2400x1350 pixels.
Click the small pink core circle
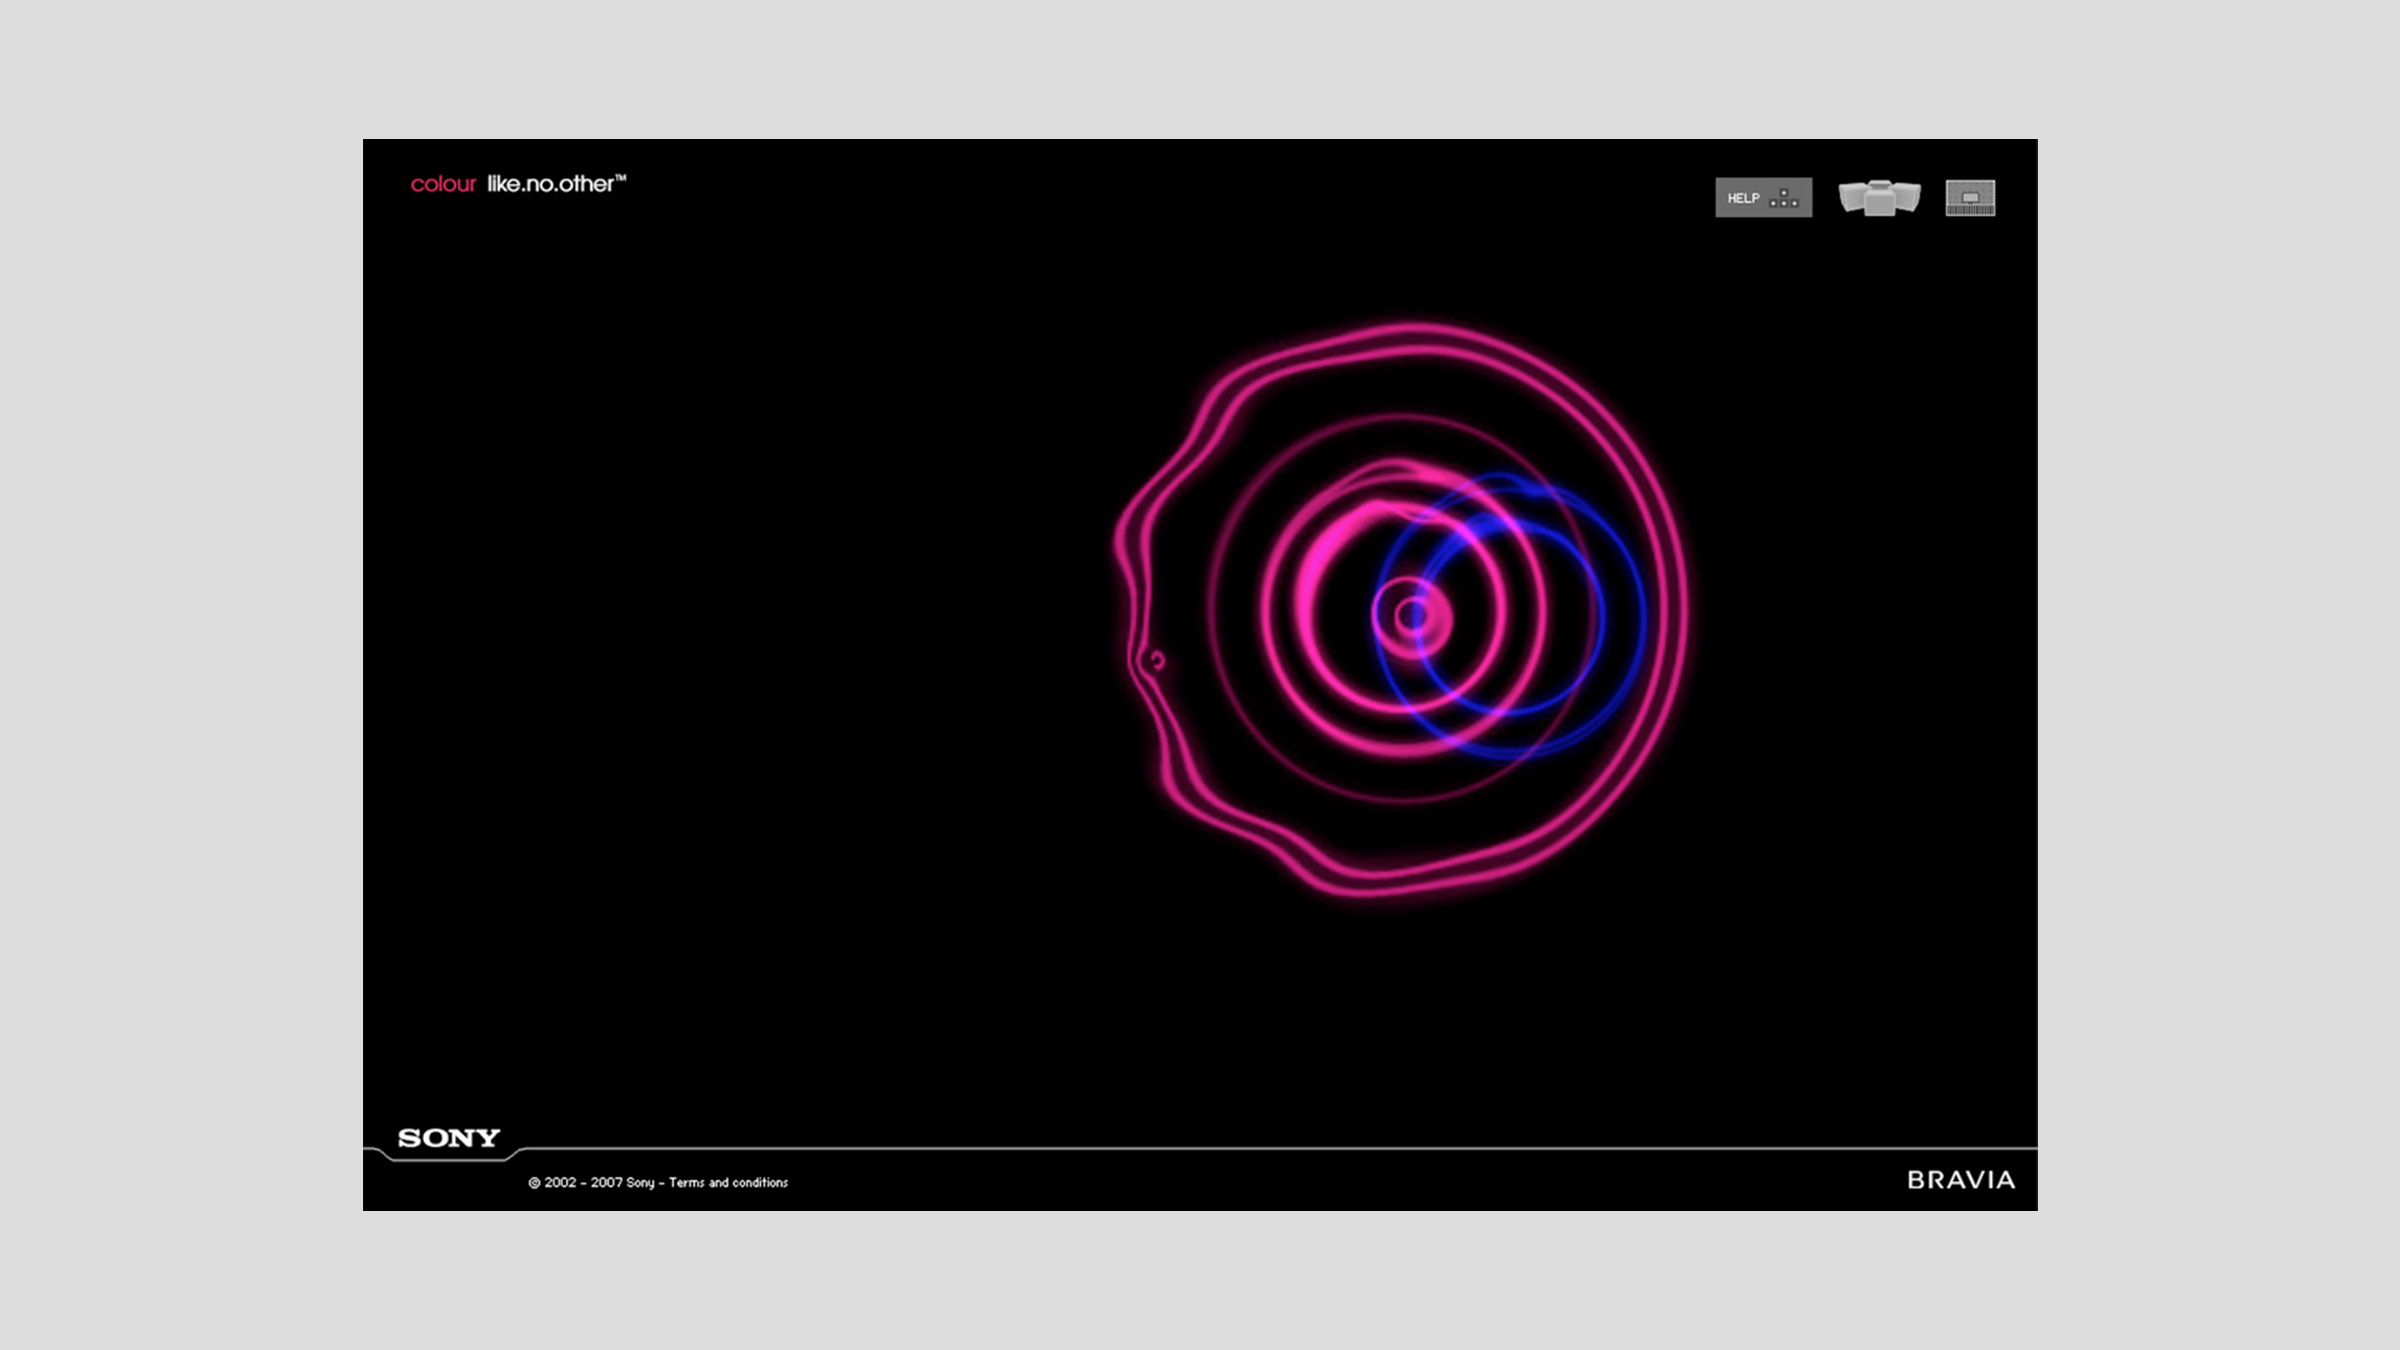pyautogui.click(x=1412, y=616)
